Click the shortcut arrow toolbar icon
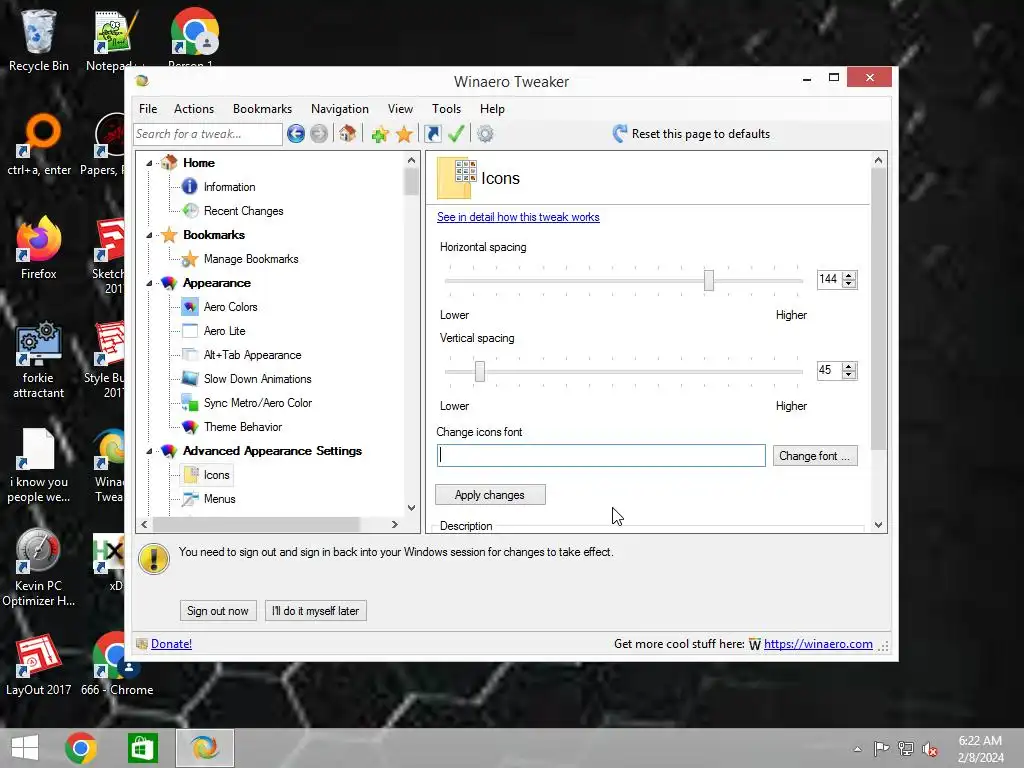The height and width of the screenshot is (768, 1024). pyautogui.click(x=432, y=134)
